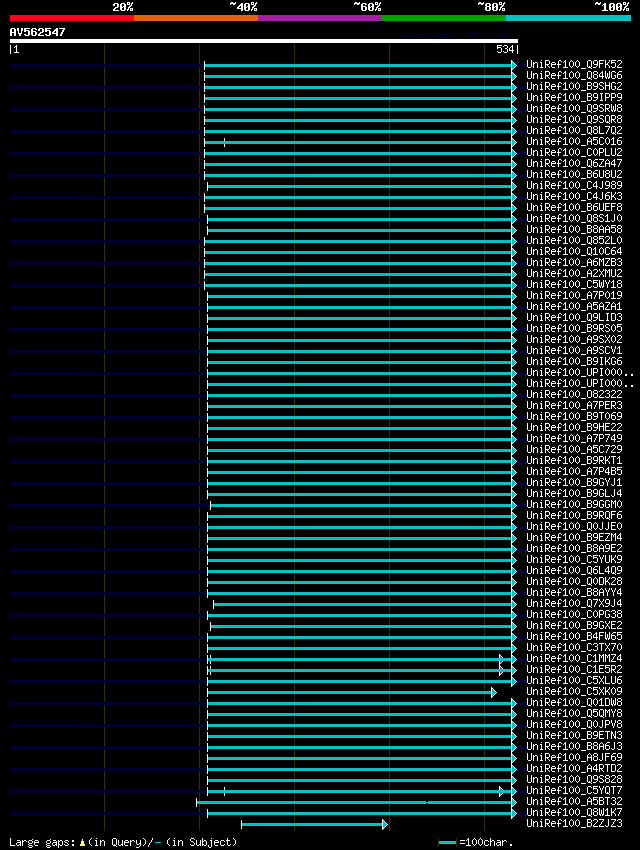Follow the UniRef100_B2ZJZ3 link

[574, 823]
